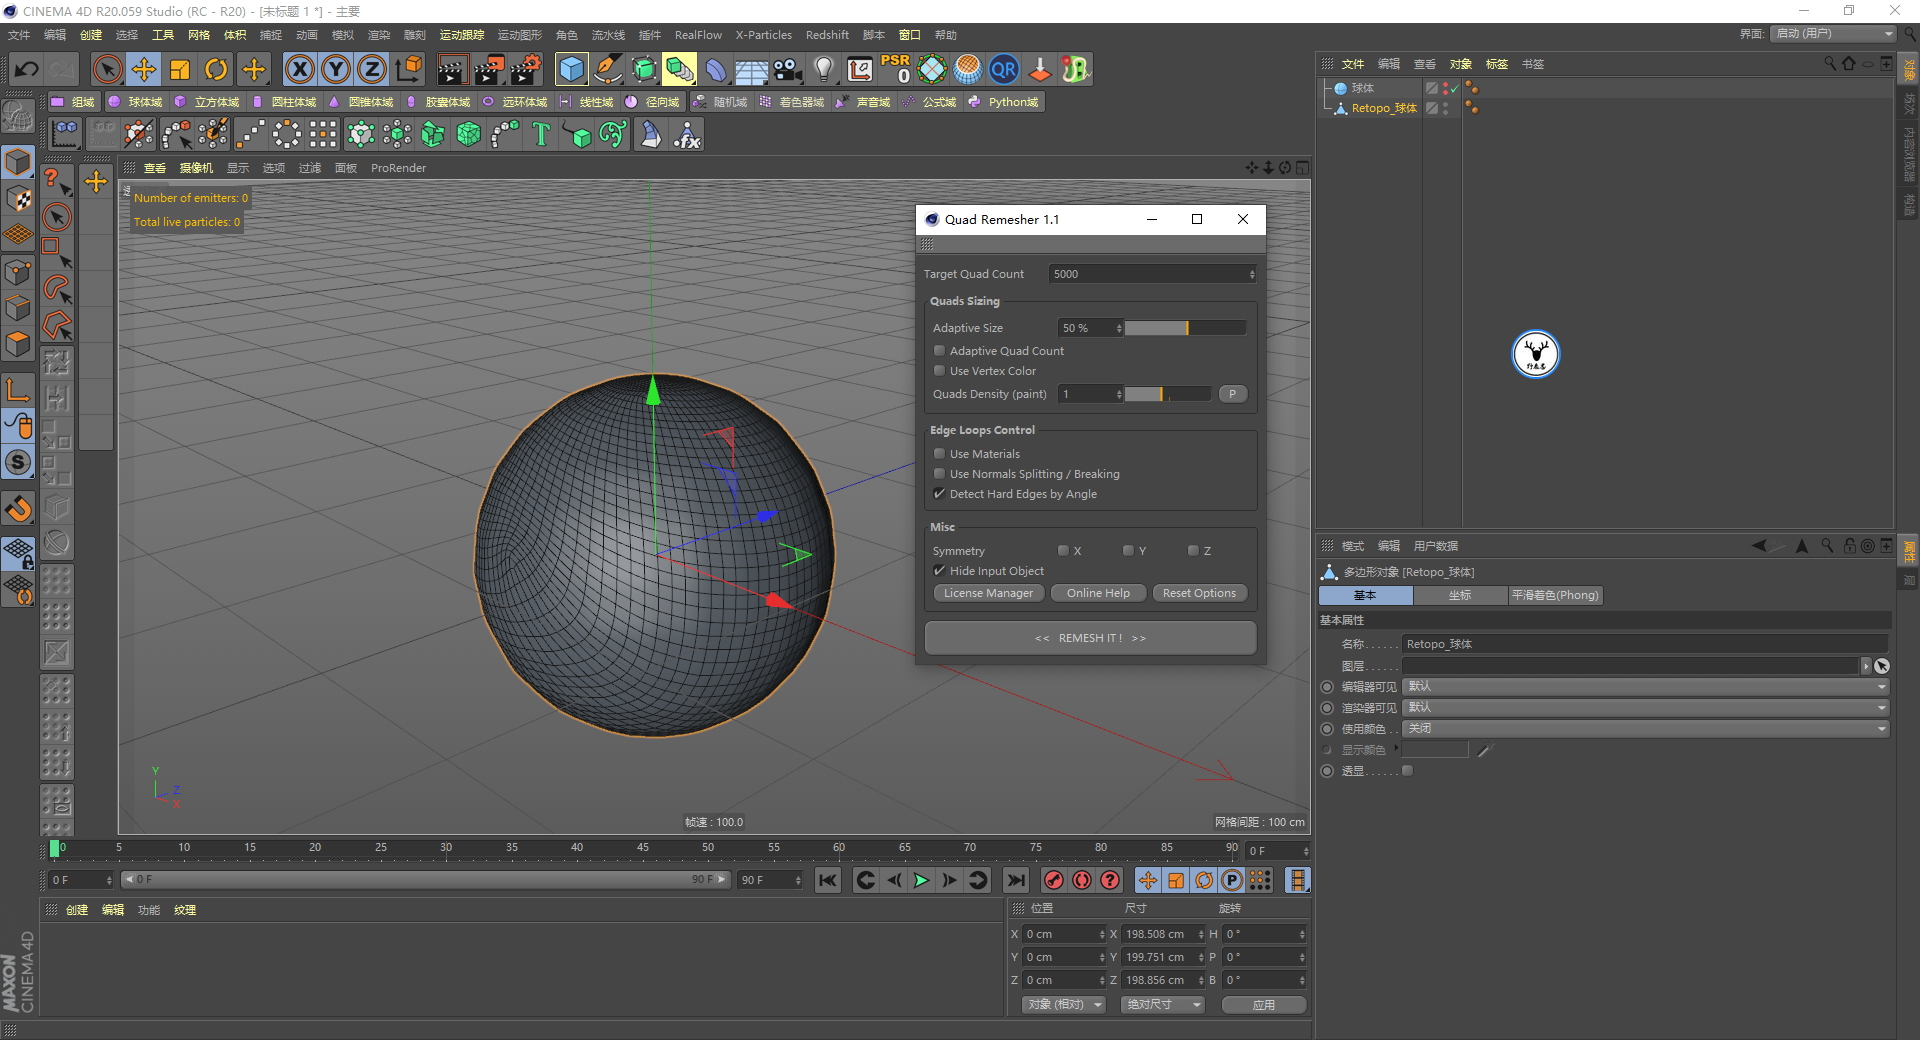
Task: Jump to the end of the animation
Action: [1016, 880]
